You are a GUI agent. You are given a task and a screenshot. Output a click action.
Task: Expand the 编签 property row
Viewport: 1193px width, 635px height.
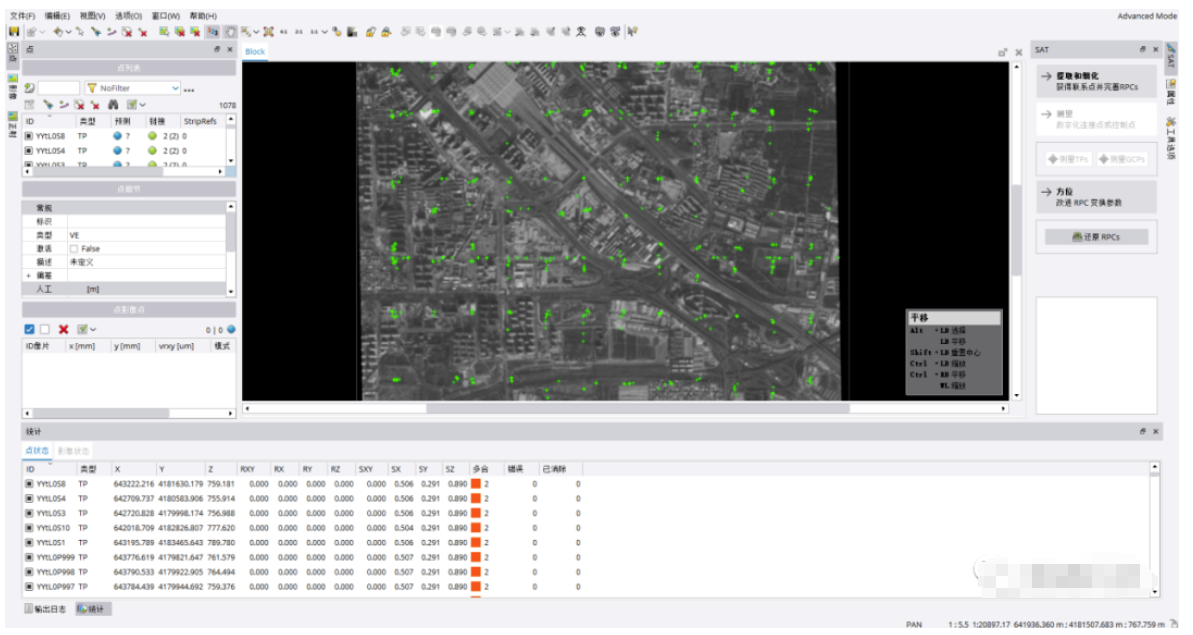point(28,275)
